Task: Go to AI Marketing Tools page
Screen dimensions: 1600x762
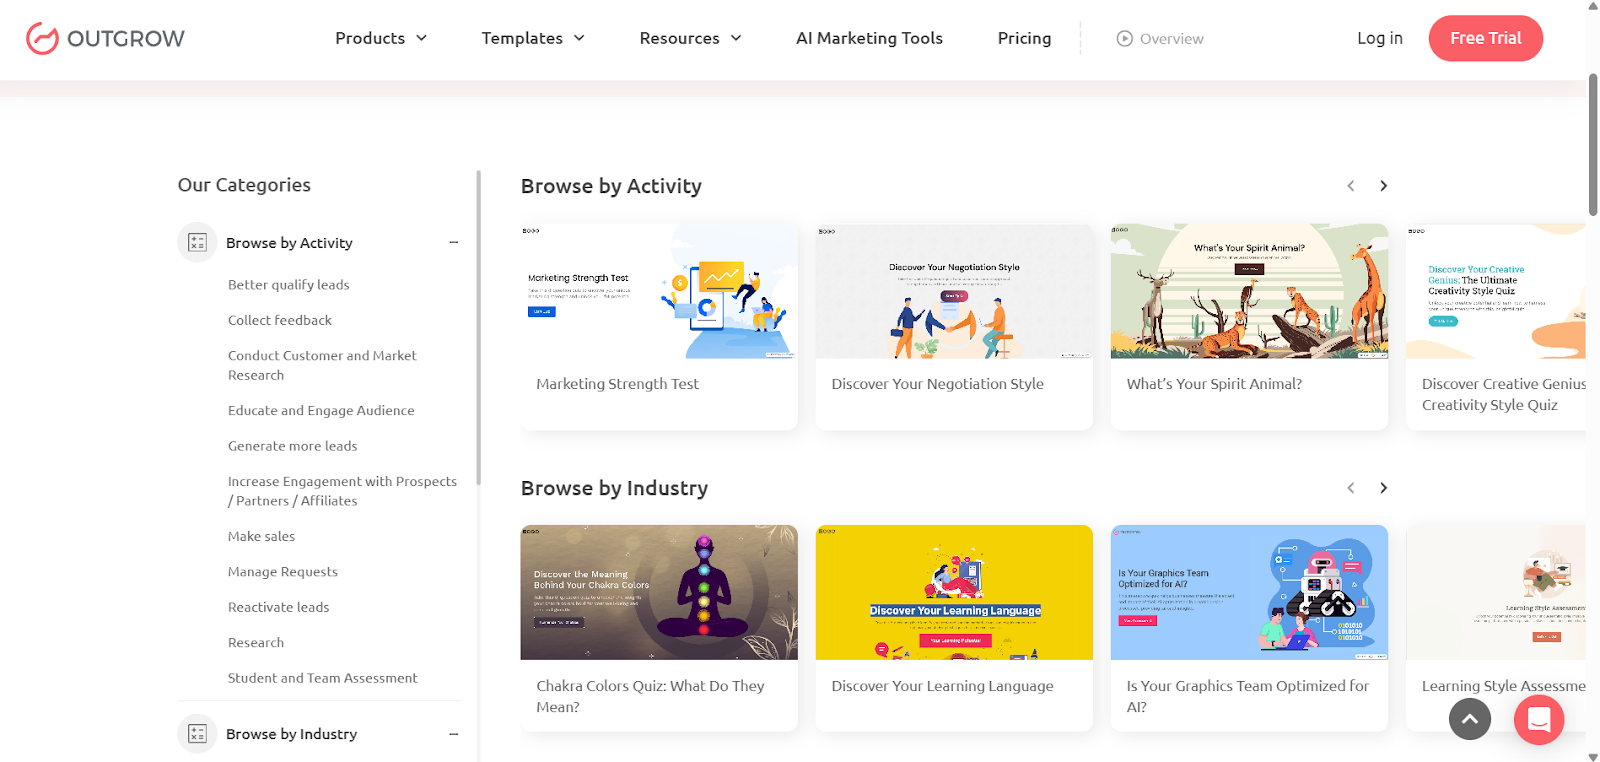Action: coord(869,38)
